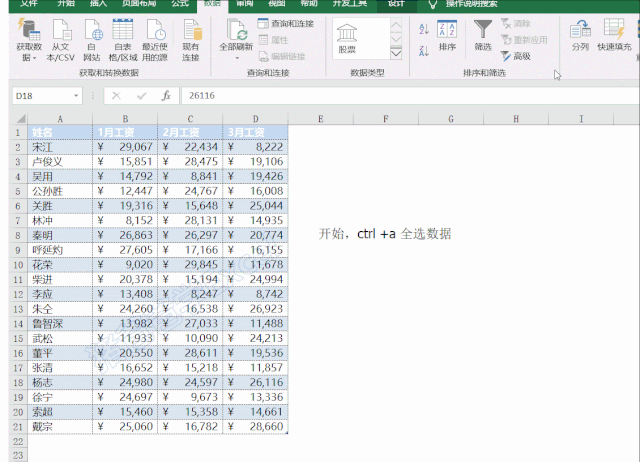The image size is (640, 462).
Task: Click the Tell Me lightbulb icon
Action: click(433, 4)
